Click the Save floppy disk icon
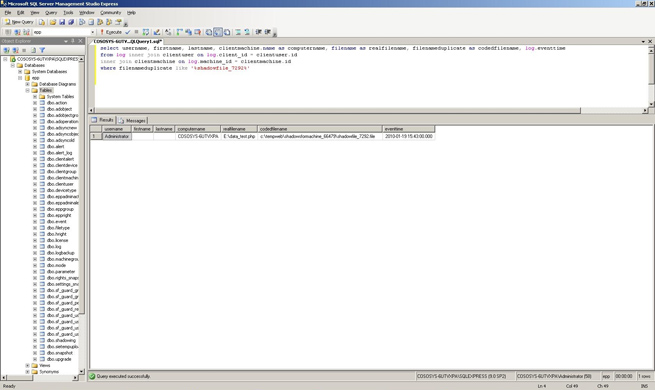Image resolution: width=655 pixels, height=390 pixels. point(62,22)
